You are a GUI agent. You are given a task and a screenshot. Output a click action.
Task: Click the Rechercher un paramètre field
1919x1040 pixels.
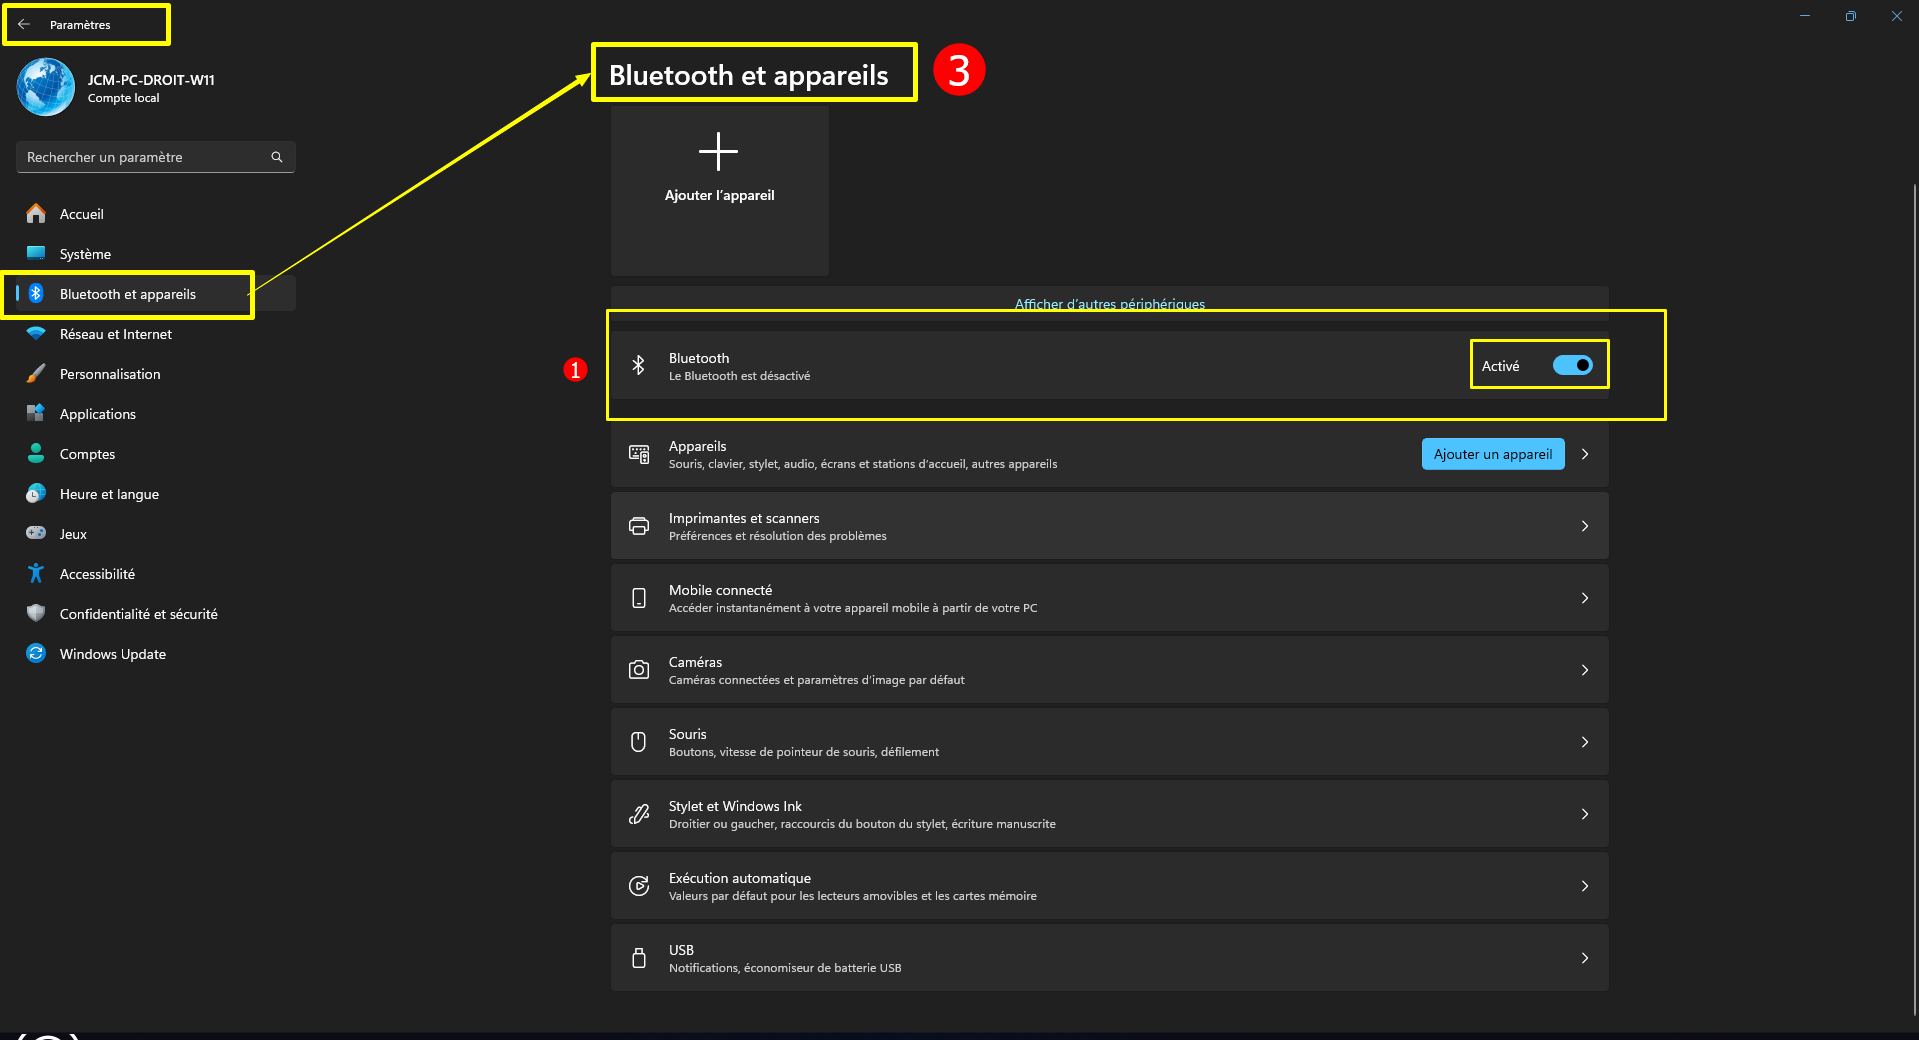point(156,157)
